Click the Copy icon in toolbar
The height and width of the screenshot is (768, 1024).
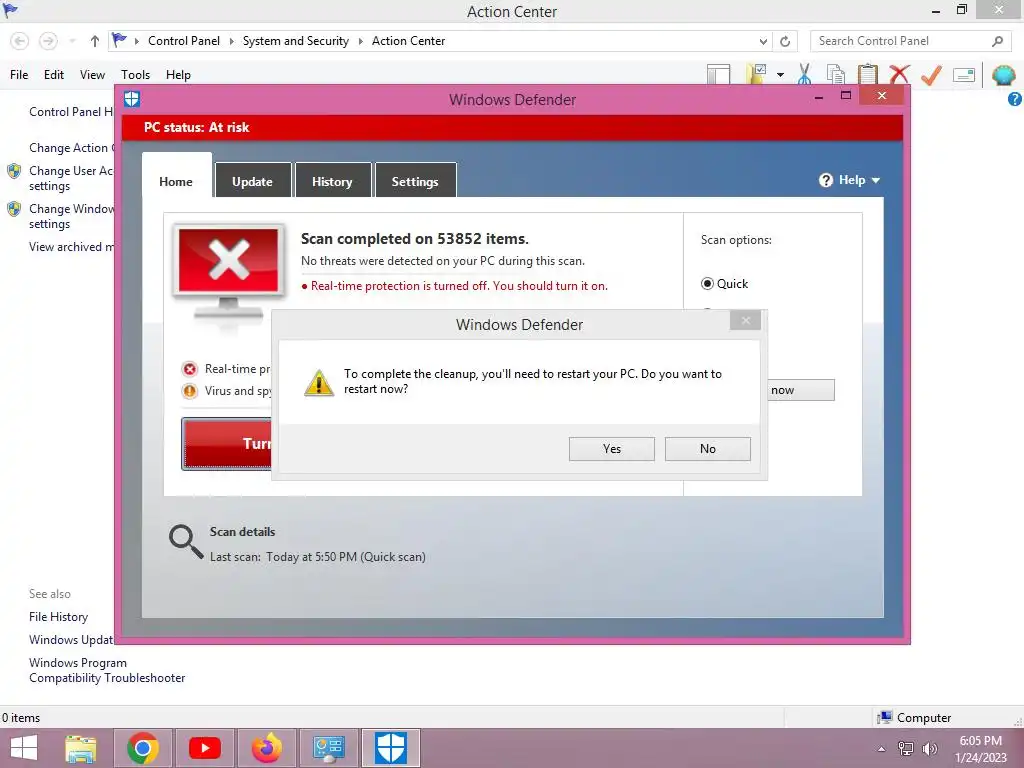point(835,74)
